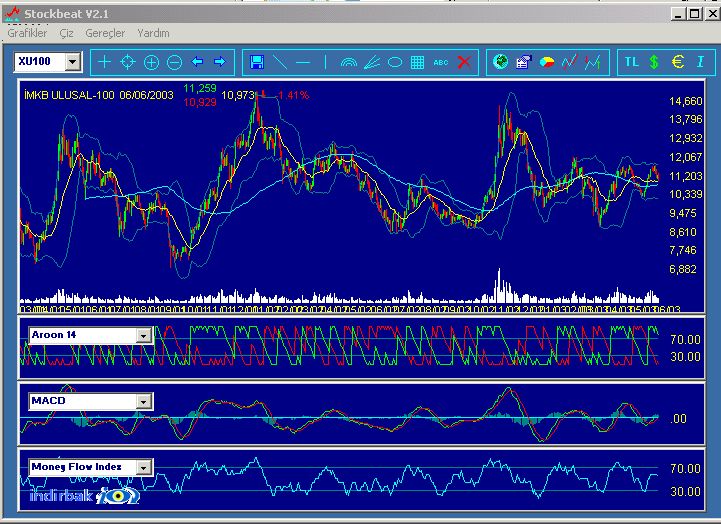Expand the Money Flow Index dropdown
The width and height of the screenshot is (721, 524).
(x=143, y=467)
